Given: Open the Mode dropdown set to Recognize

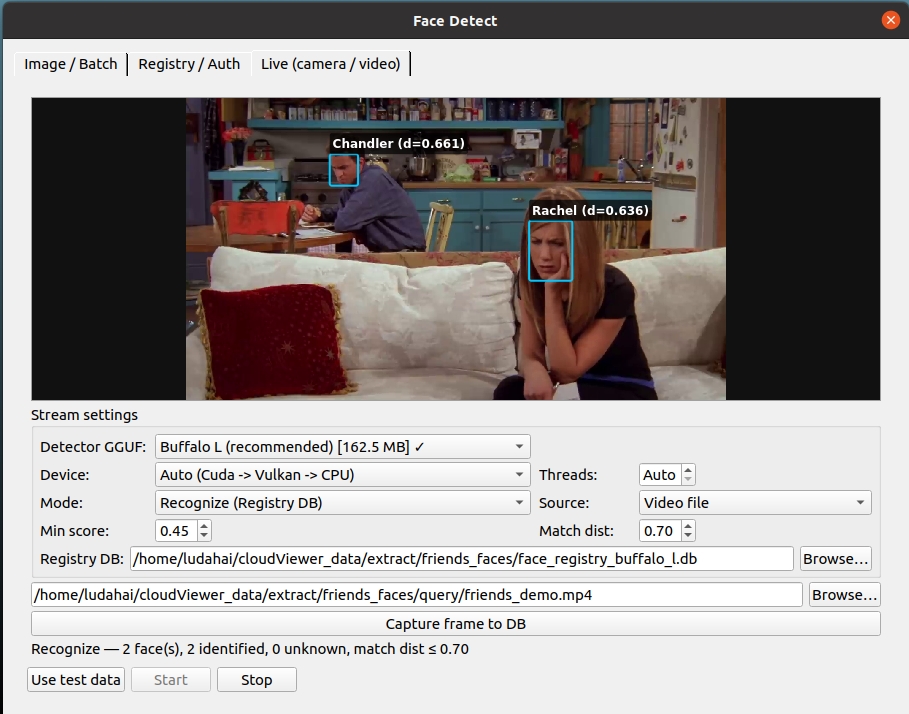Looking at the screenshot, I should point(343,502).
